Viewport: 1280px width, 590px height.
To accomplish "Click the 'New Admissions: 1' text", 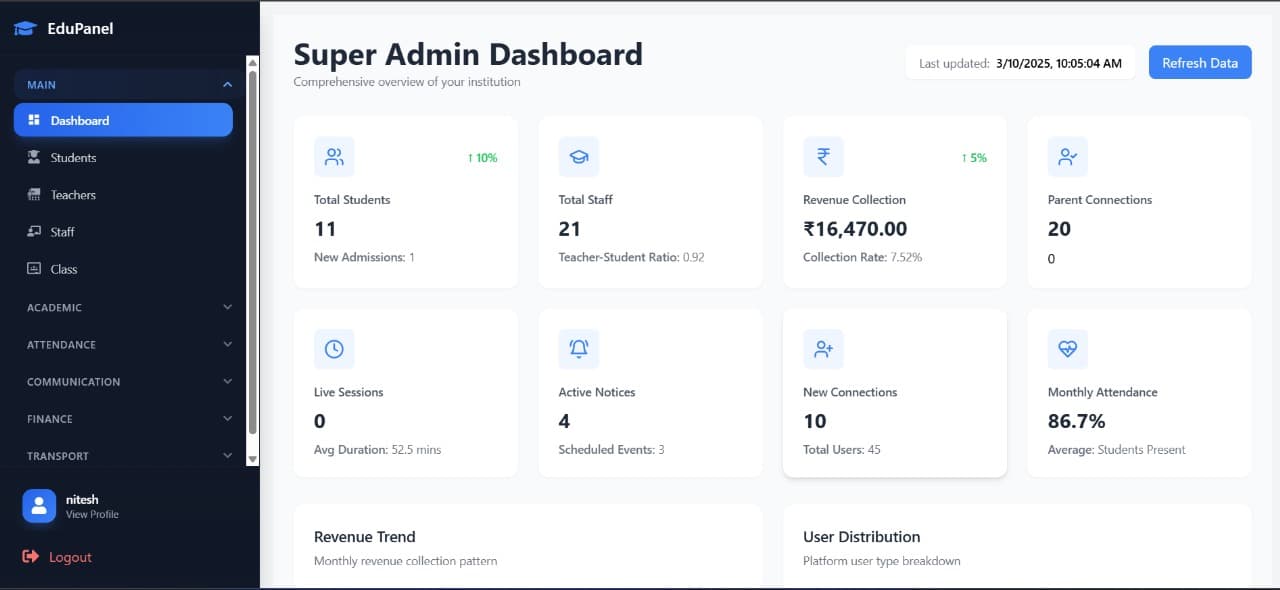I will tap(364, 257).
